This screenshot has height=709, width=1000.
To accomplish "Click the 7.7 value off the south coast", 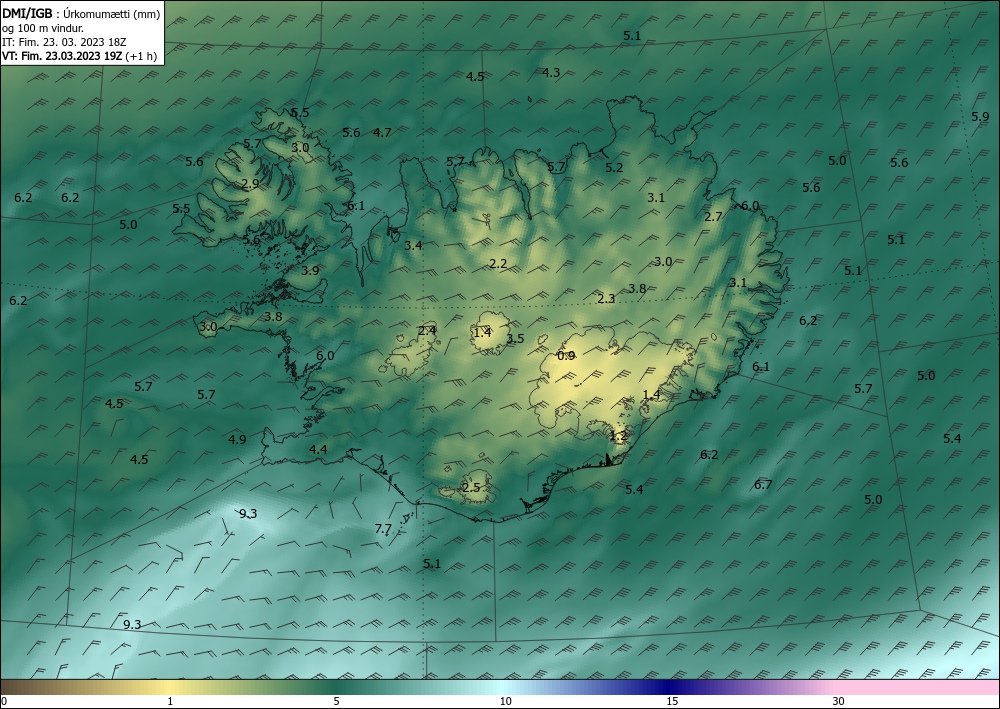I will click(x=383, y=529).
